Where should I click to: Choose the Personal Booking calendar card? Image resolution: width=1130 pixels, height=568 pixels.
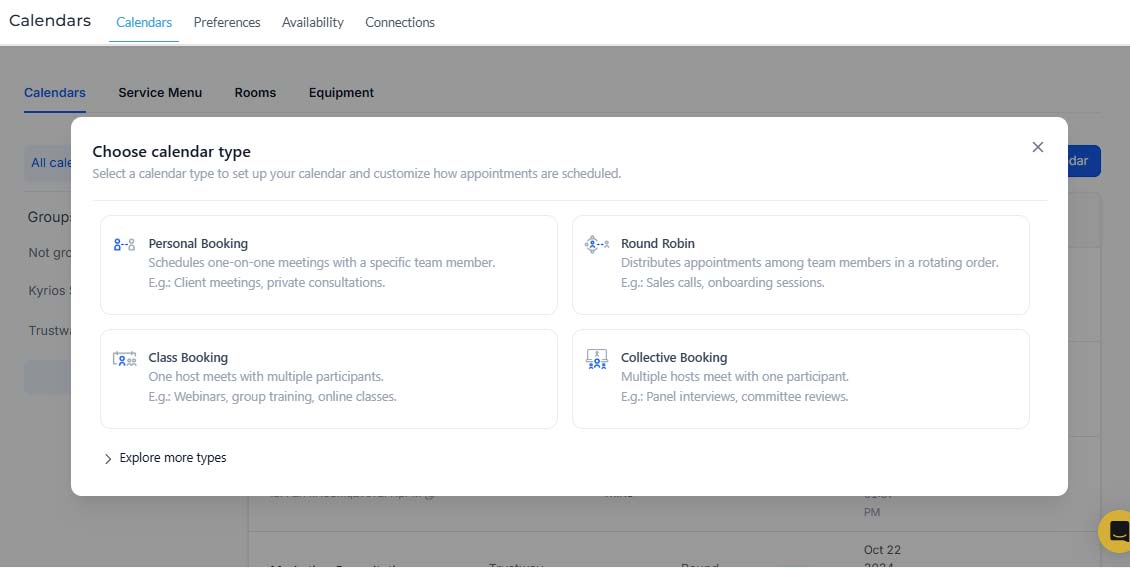pos(329,265)
